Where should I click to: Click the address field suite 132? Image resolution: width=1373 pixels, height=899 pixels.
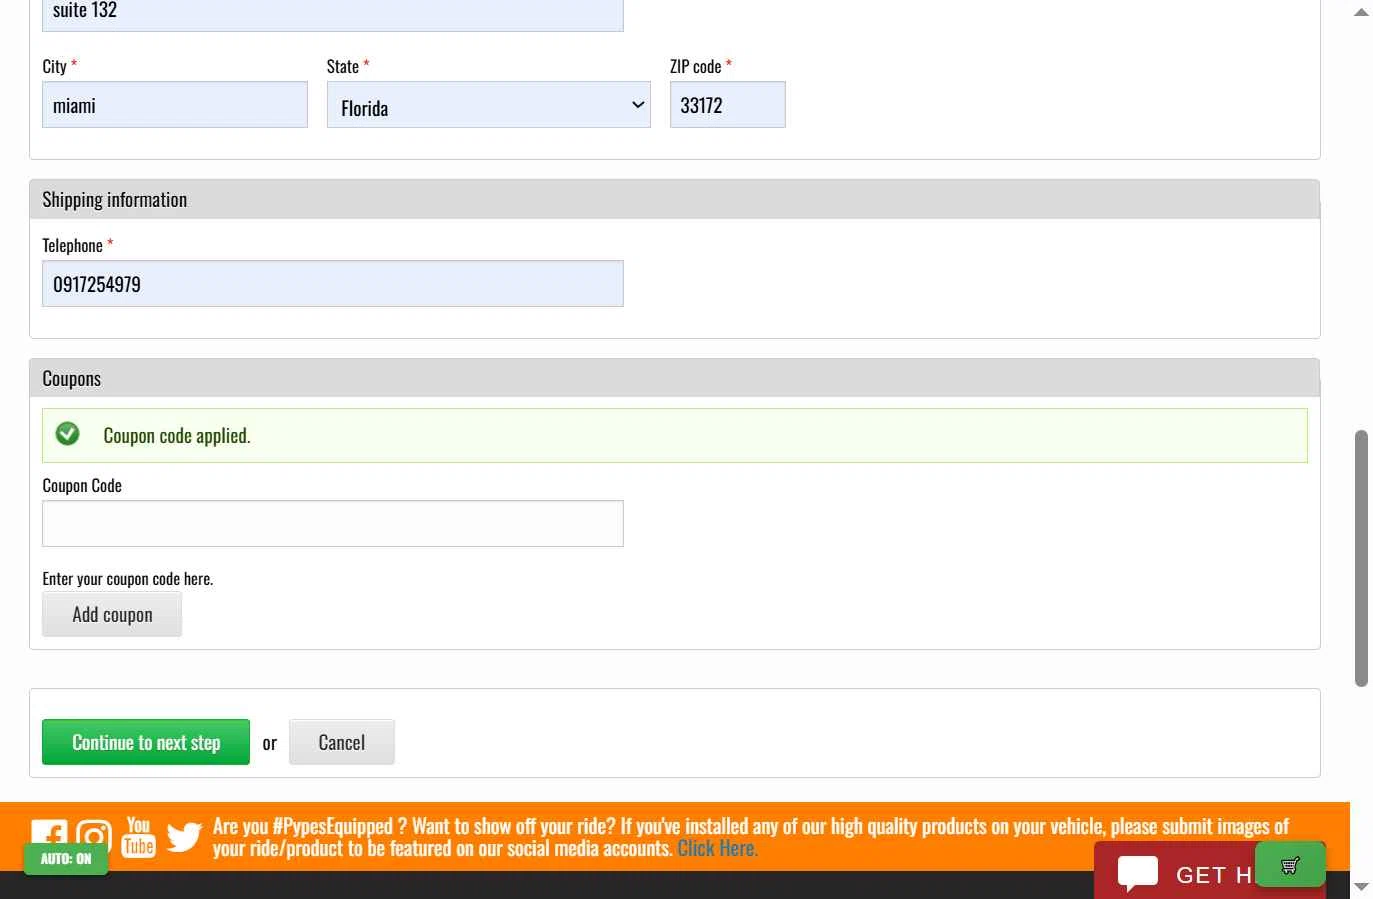pyautogui.click(x=333, y=15)
